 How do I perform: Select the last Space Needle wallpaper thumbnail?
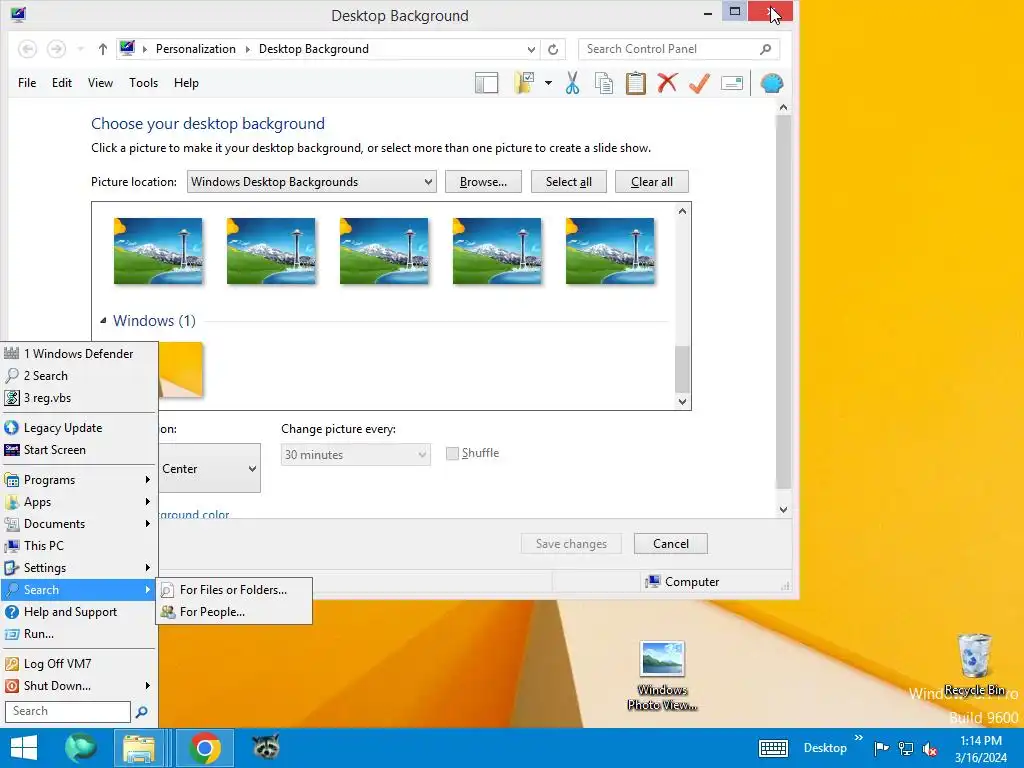(610, 251)
